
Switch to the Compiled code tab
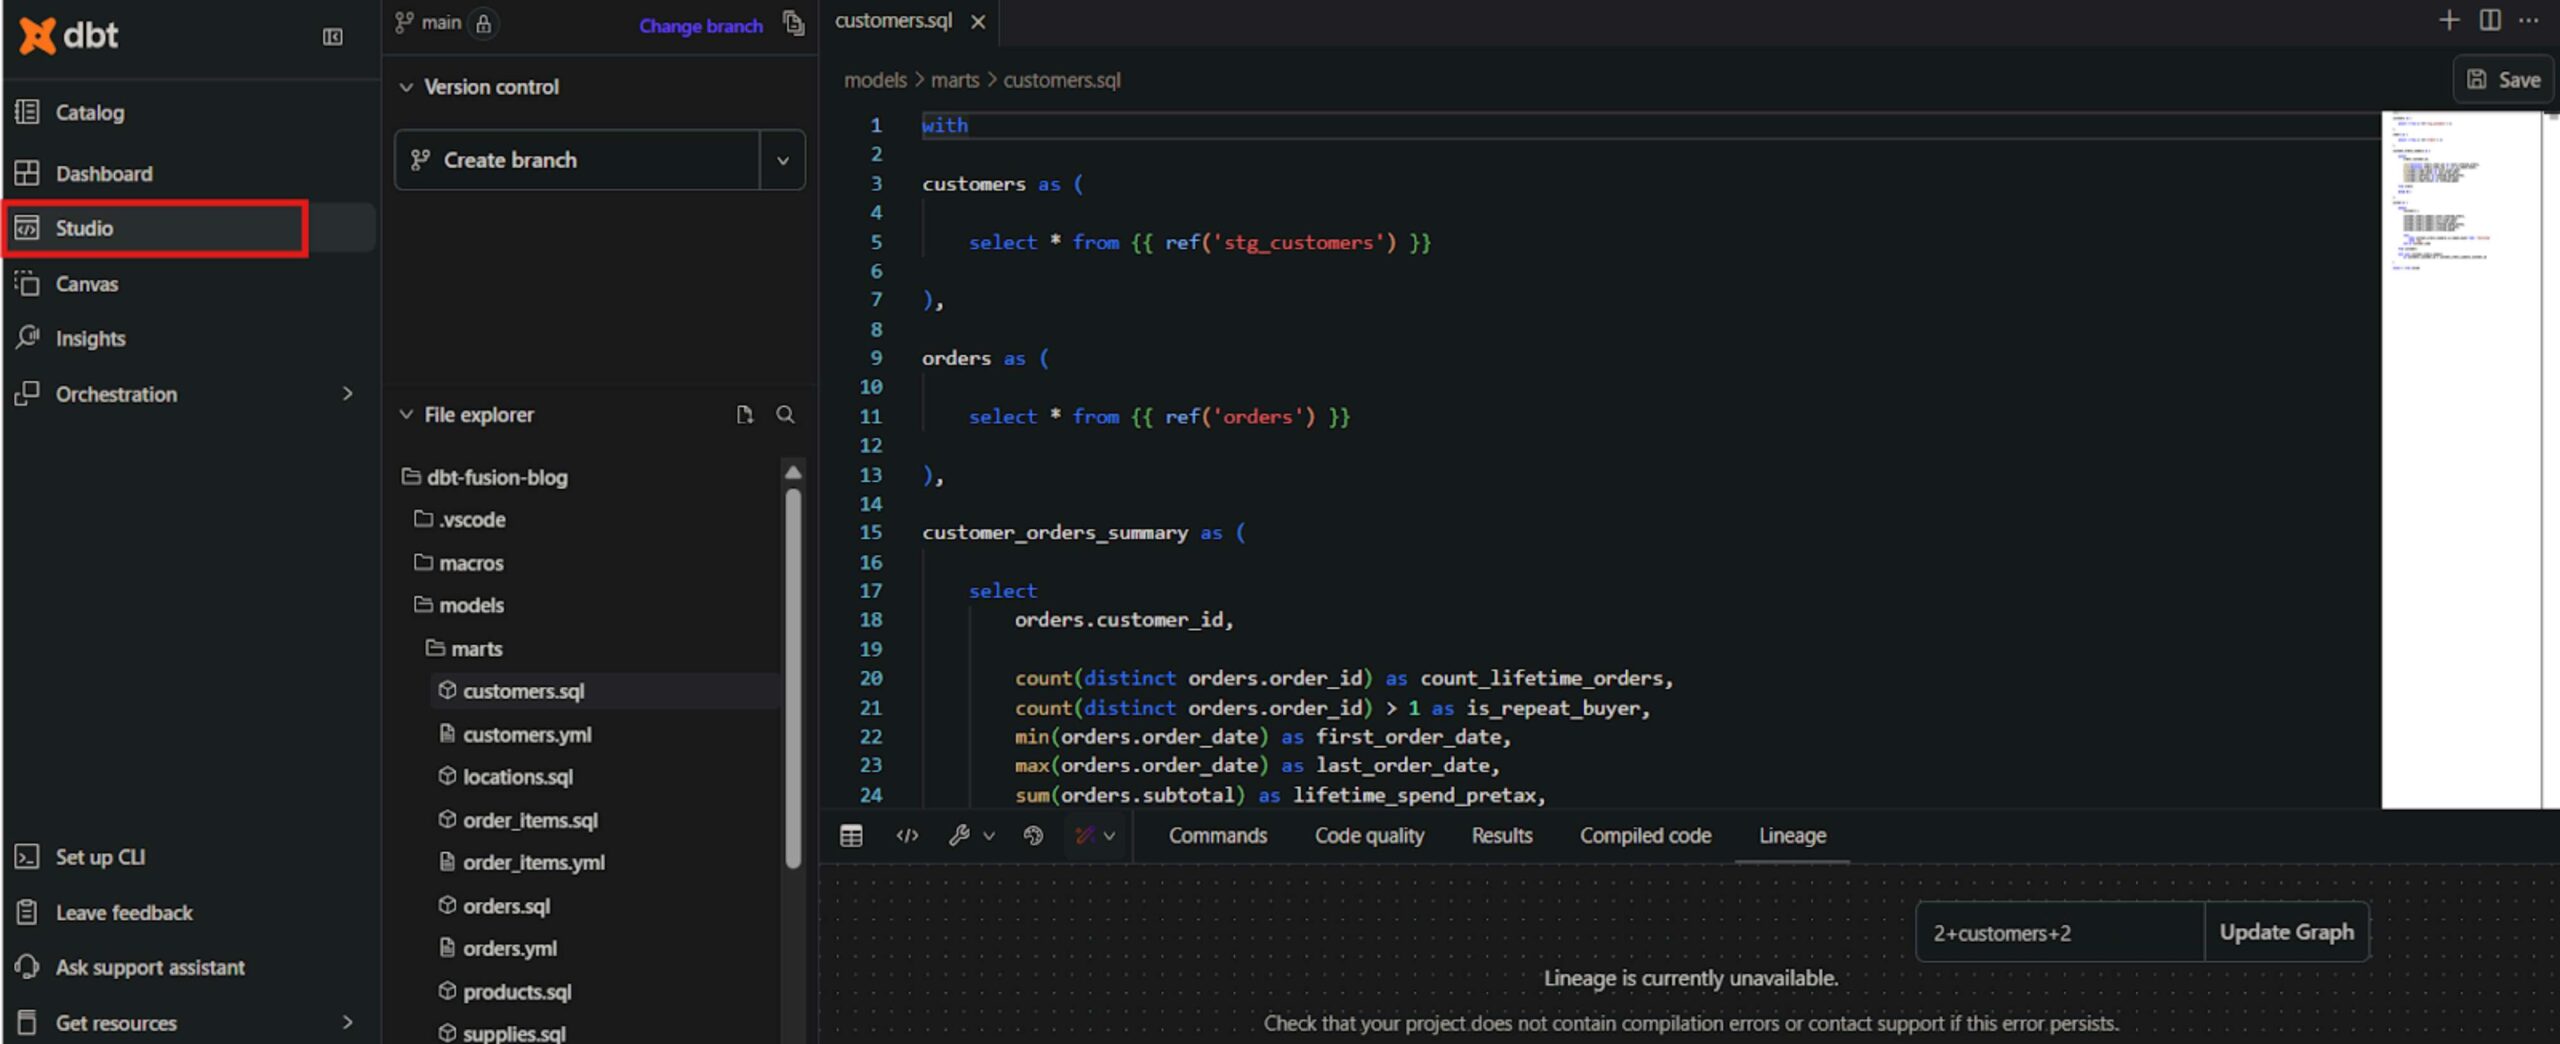coord(1645,836)
